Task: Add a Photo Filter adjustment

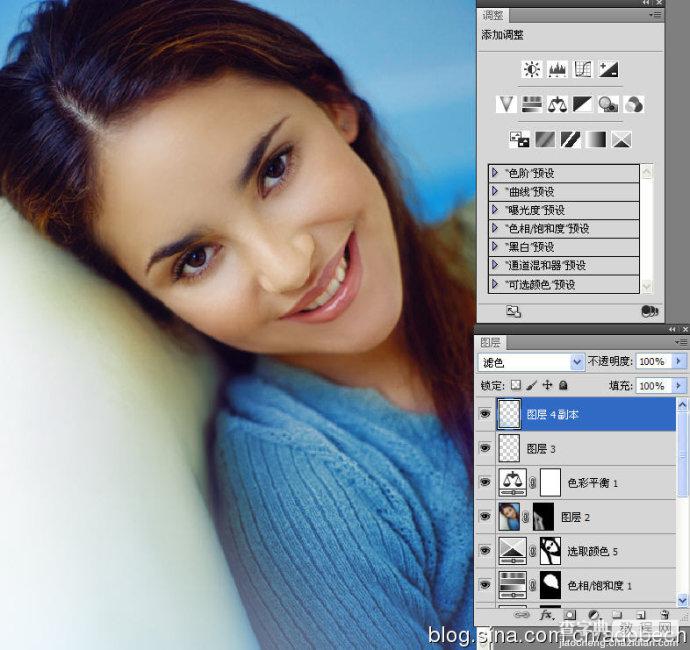Action: tap(608, 105)
